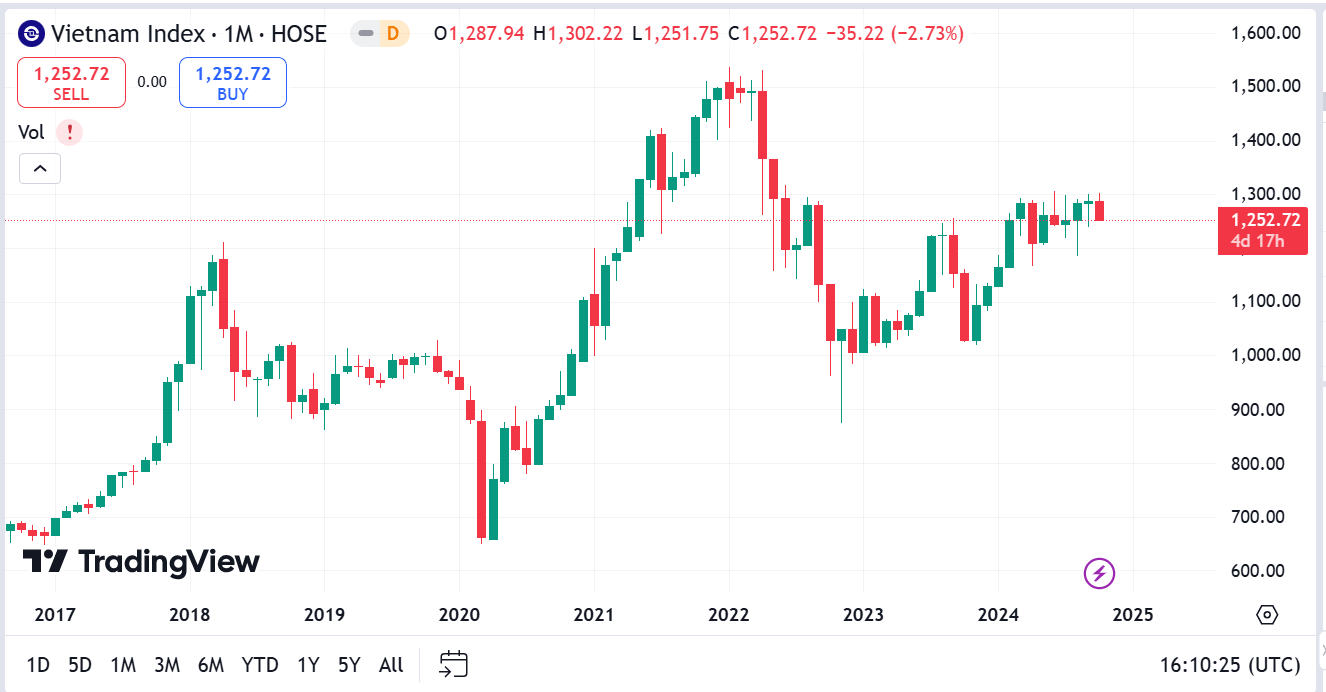
Task: Click the orange D delayed-data indicator
Action: pyautogui.click(x=392, y=34)
